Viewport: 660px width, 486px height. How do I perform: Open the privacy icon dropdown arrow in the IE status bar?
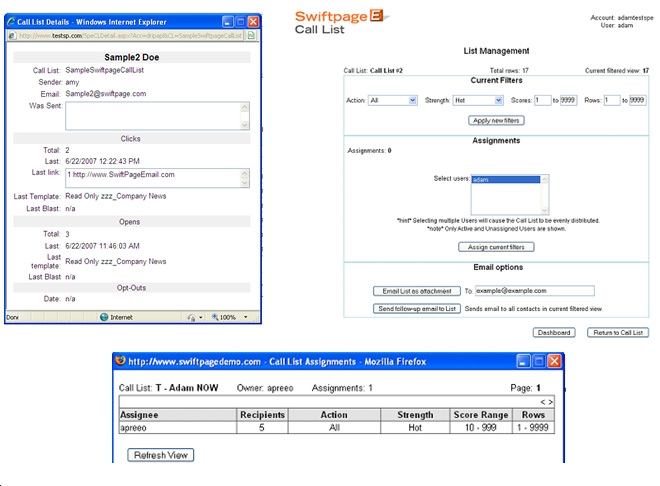pyautogui.click(x=201, y=317)
